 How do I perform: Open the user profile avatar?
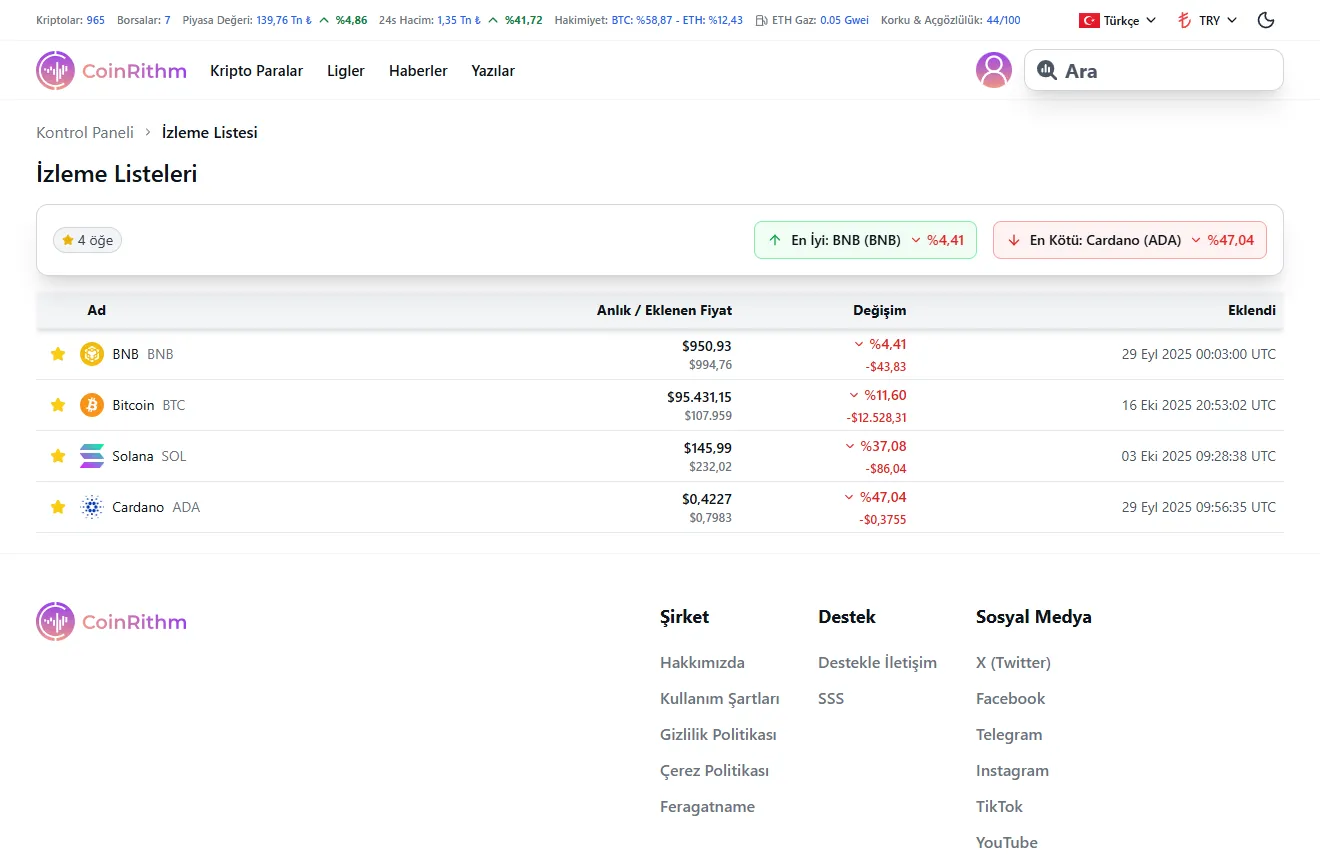point(993,70)
